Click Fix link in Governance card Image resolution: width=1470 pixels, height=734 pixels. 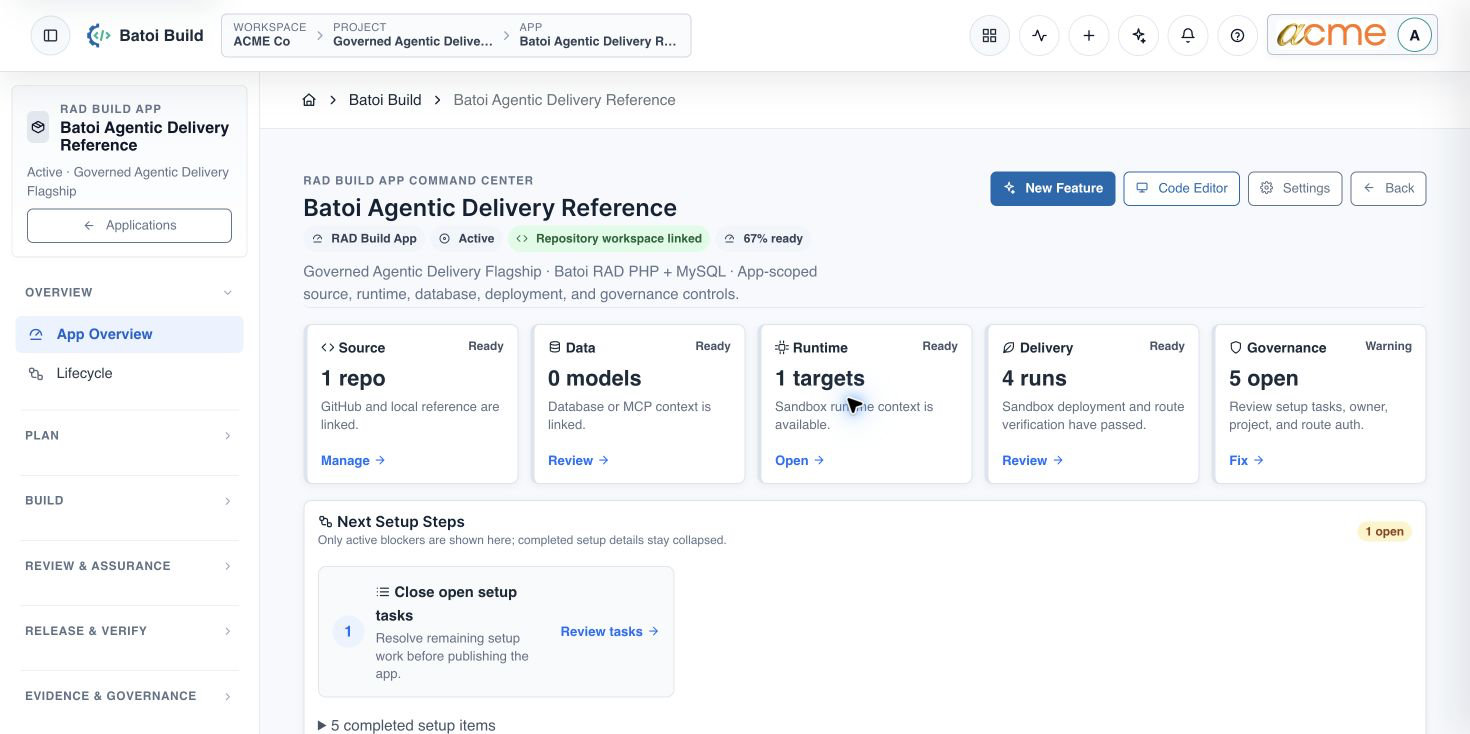coord(1247,460)
